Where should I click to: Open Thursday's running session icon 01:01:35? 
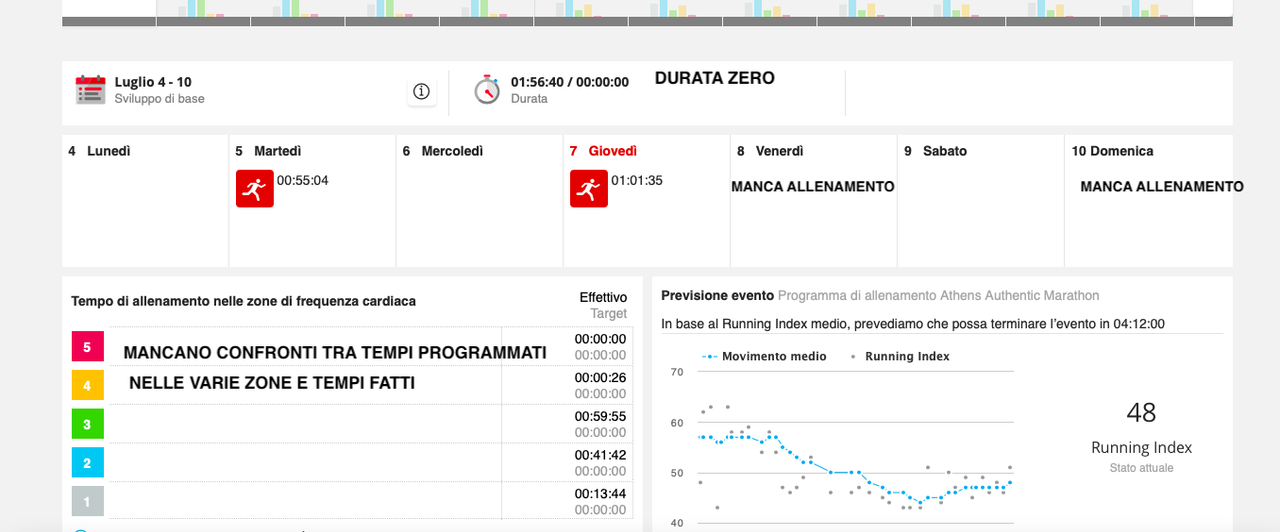tap(589, 188)
